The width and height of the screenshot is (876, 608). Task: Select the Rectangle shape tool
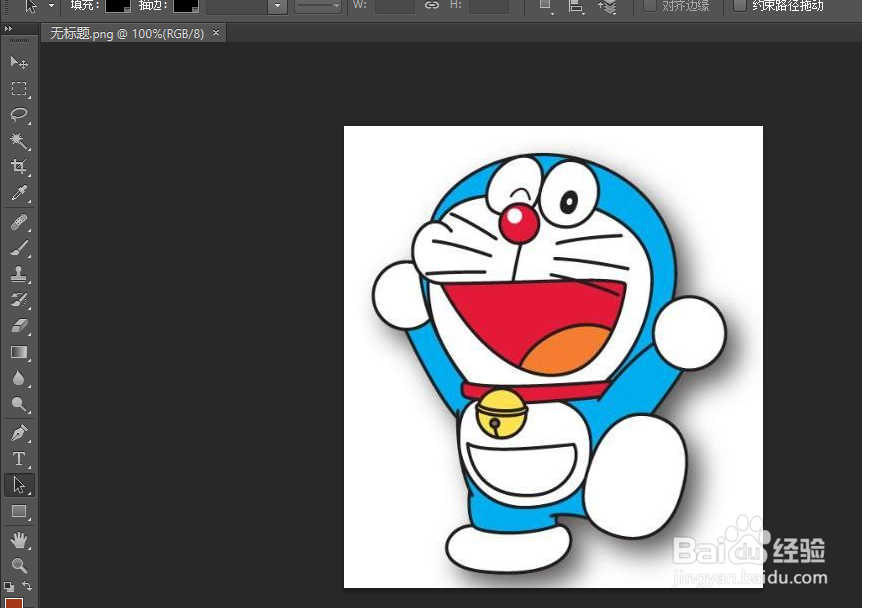[19, 511]
